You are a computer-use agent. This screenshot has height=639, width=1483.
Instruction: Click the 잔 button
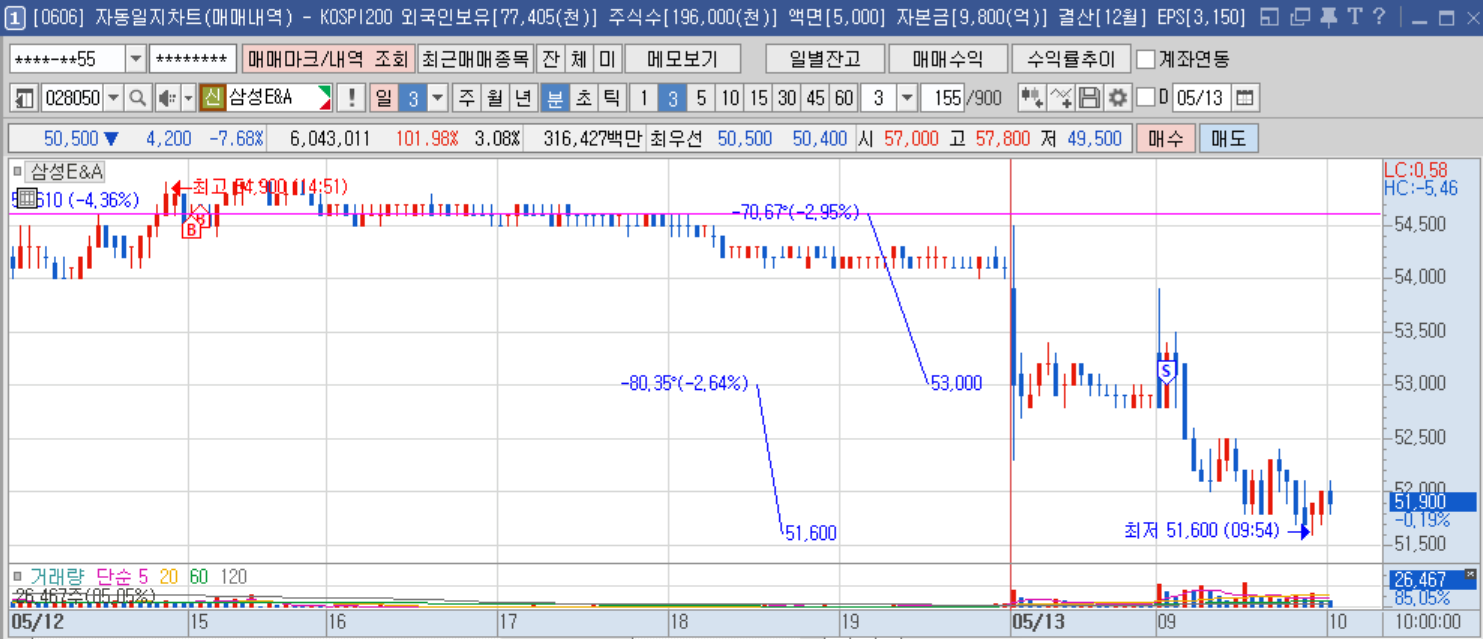tap(549, 59)
